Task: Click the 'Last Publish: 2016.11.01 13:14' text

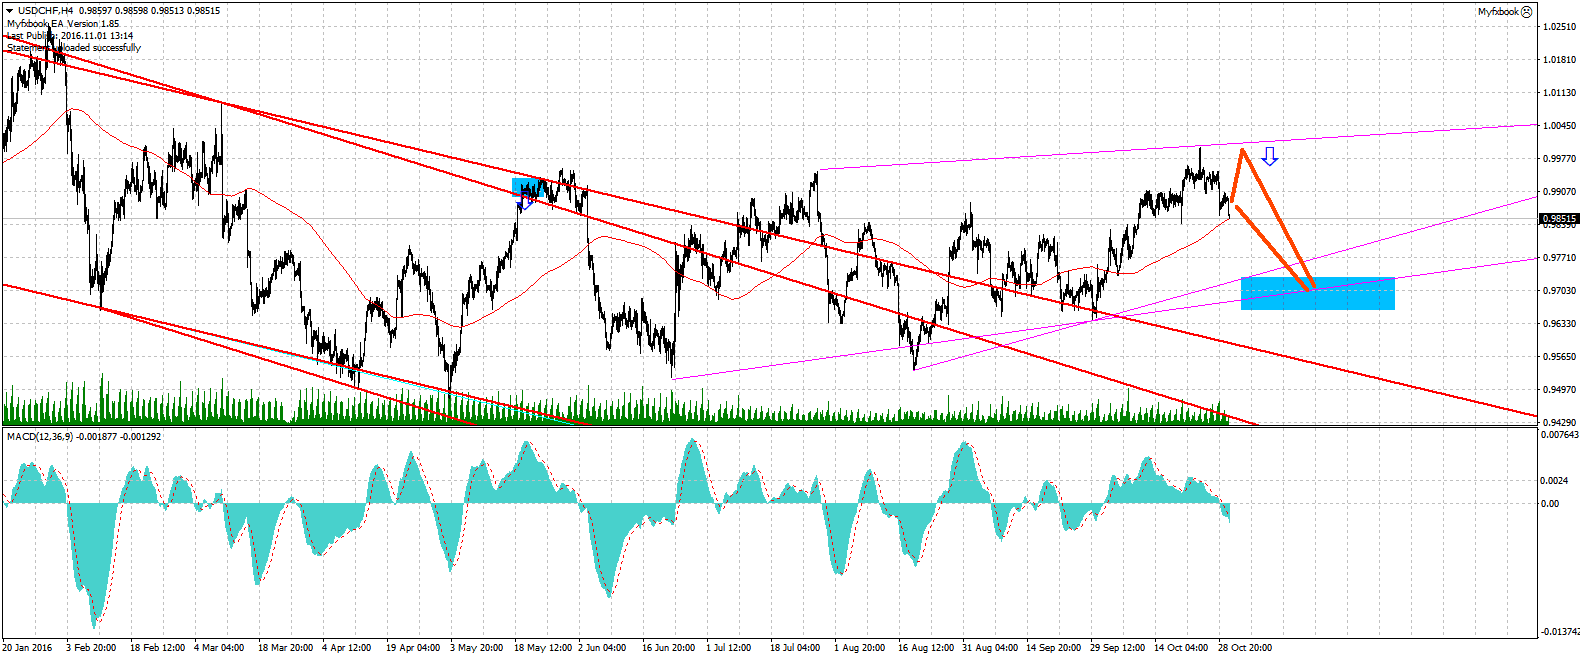Action: (x=70, y=35)
